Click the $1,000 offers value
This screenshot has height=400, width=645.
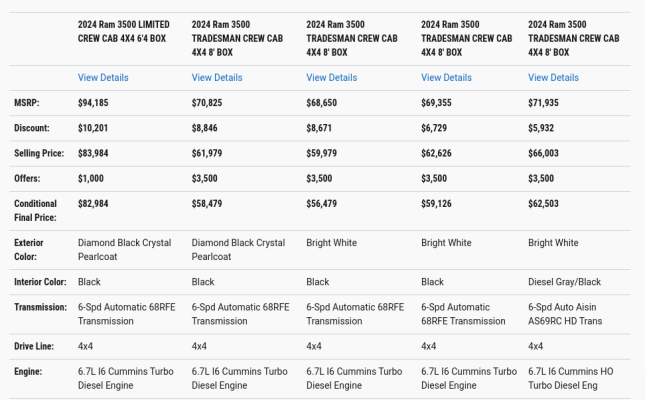click(90, 178)
